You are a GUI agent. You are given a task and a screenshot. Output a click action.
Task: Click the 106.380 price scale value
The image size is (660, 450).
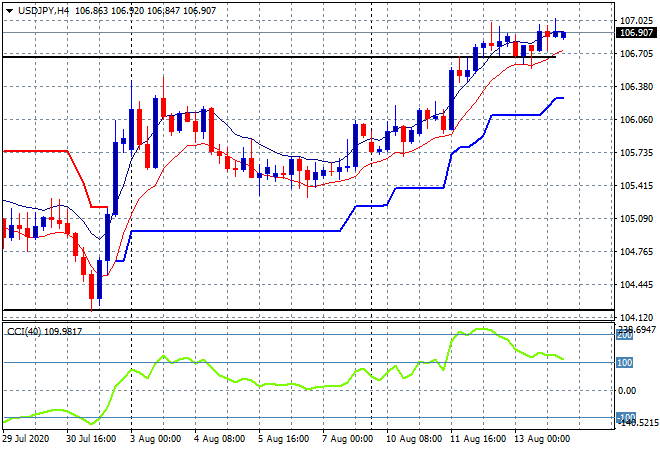636,87
